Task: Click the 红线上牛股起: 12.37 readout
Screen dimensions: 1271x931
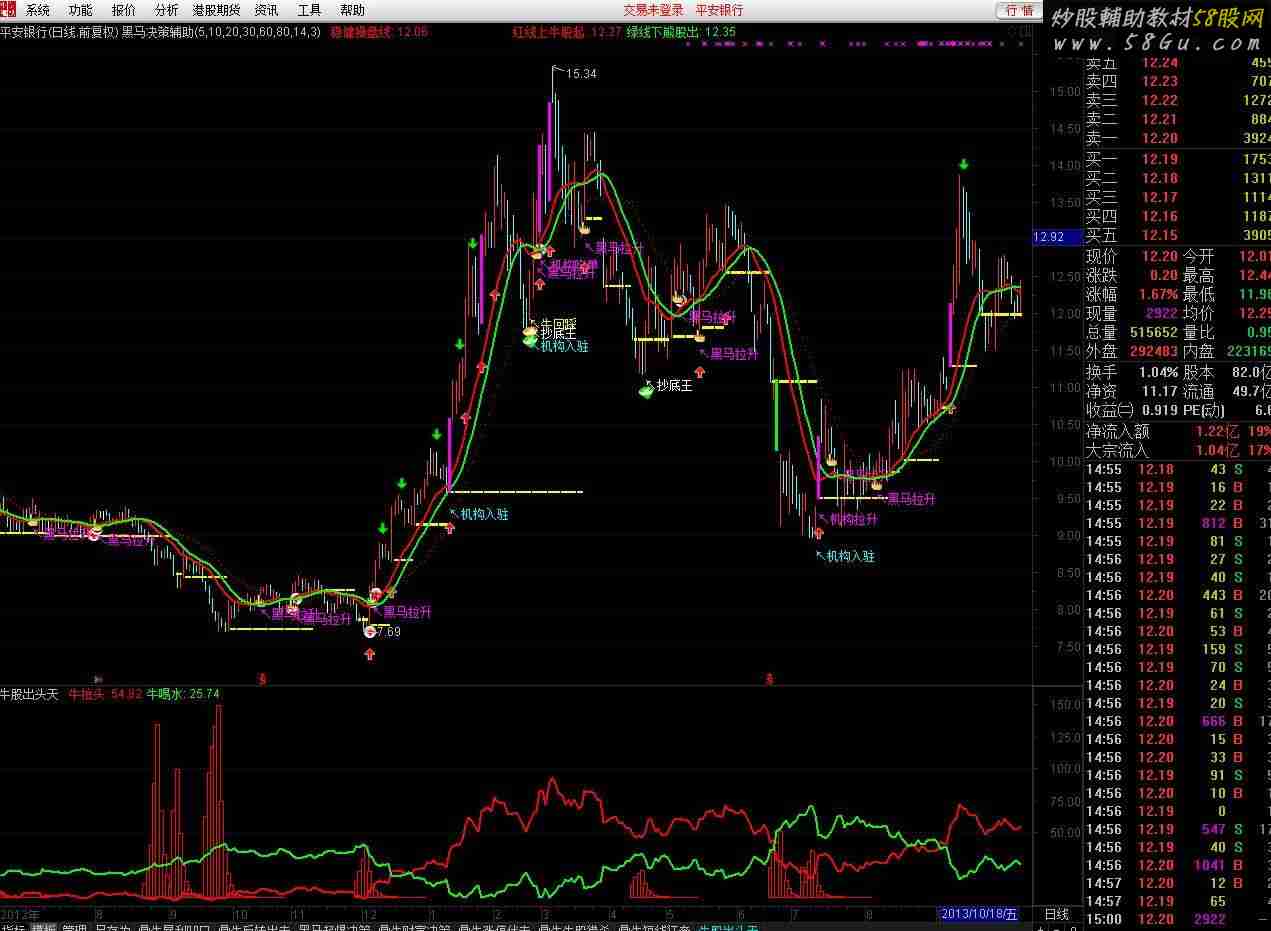Action: tap(567, 32)
